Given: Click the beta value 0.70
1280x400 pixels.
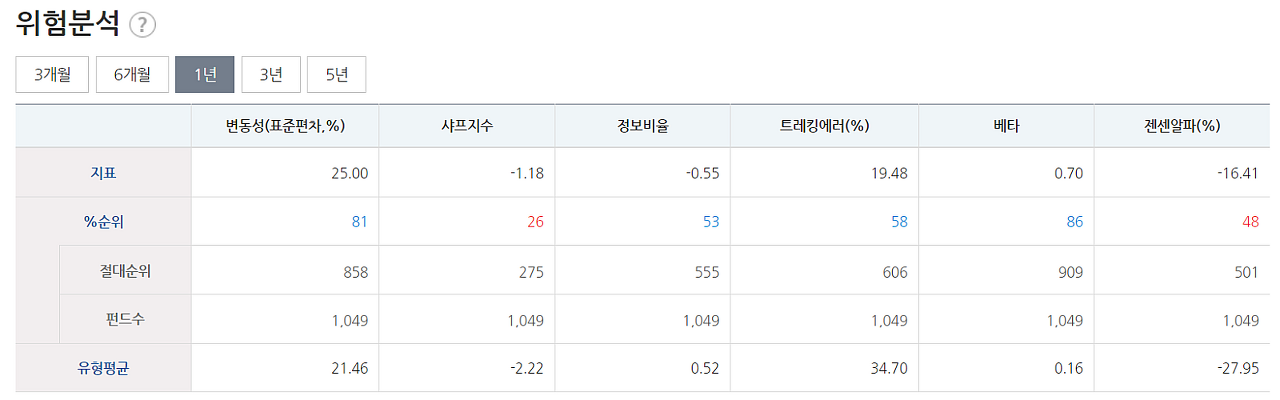Looking at the screenshot, I should pos(1068,173).
